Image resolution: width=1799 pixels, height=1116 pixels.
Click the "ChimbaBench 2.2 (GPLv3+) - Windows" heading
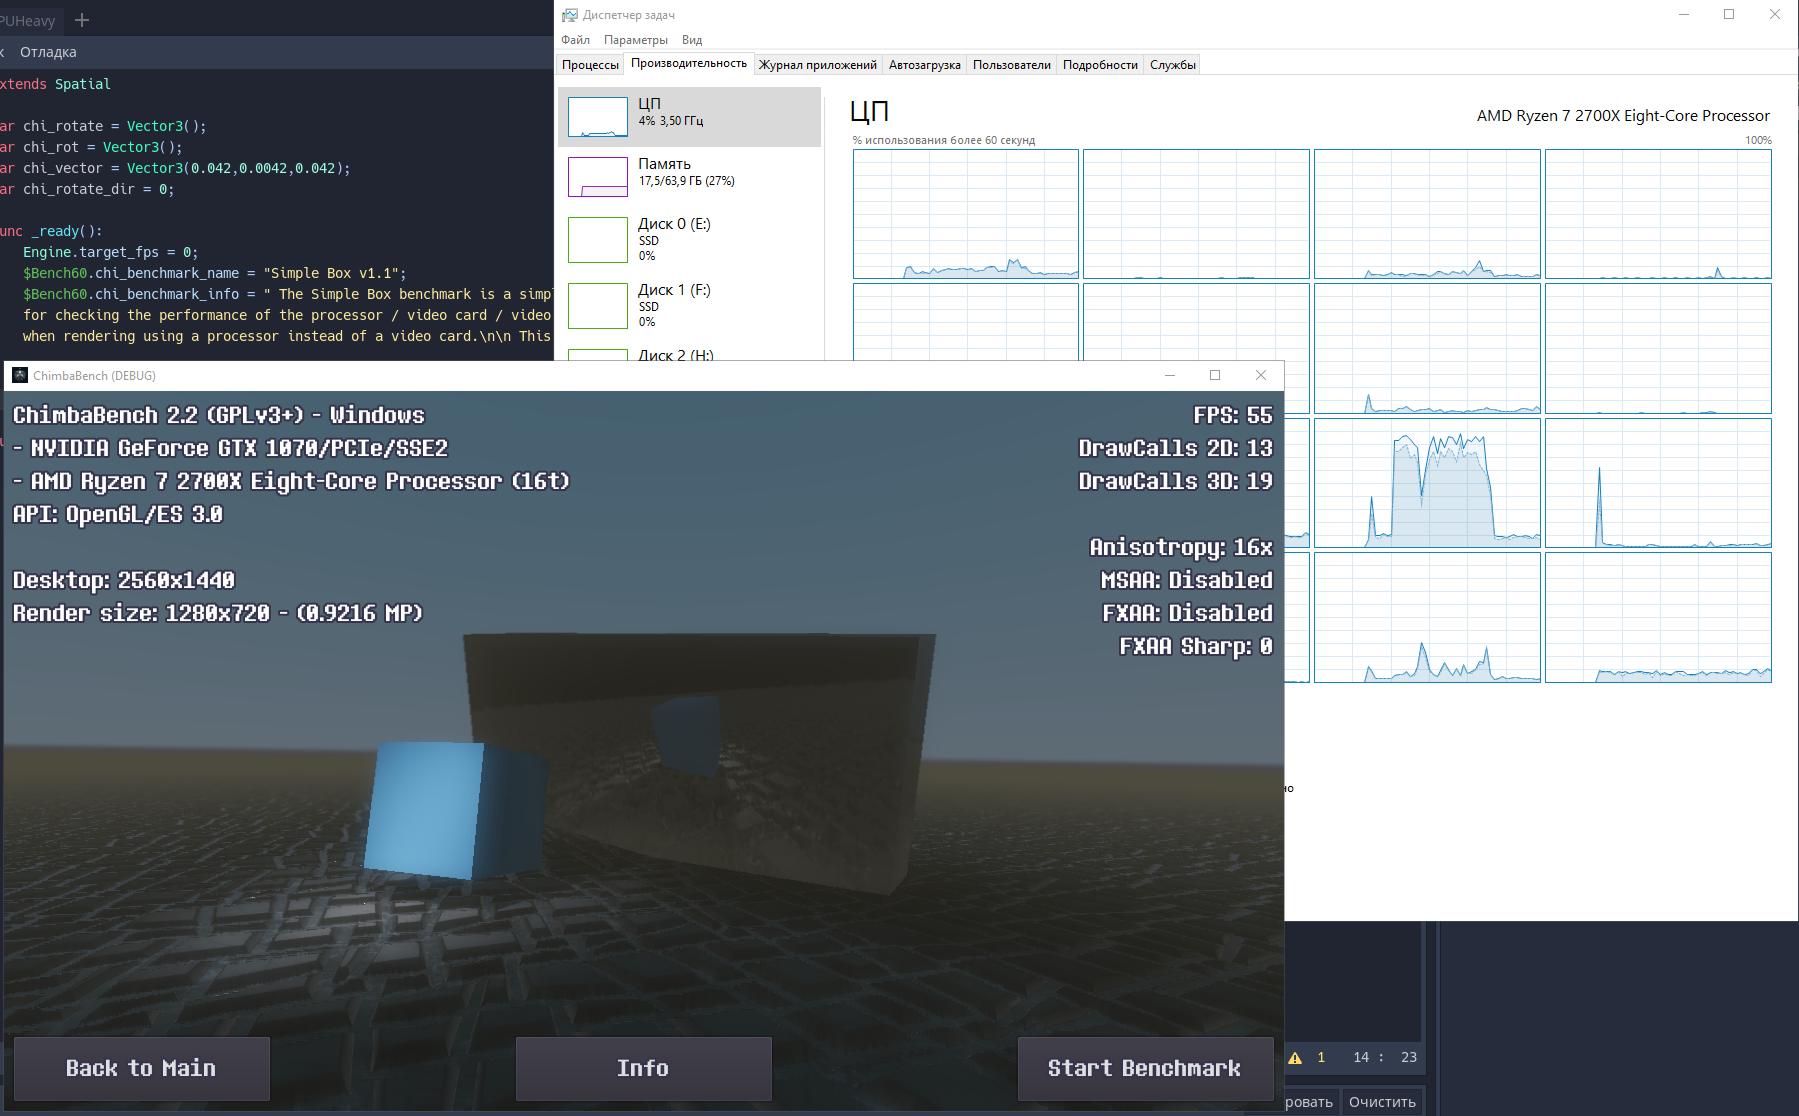tap(219, 415)
